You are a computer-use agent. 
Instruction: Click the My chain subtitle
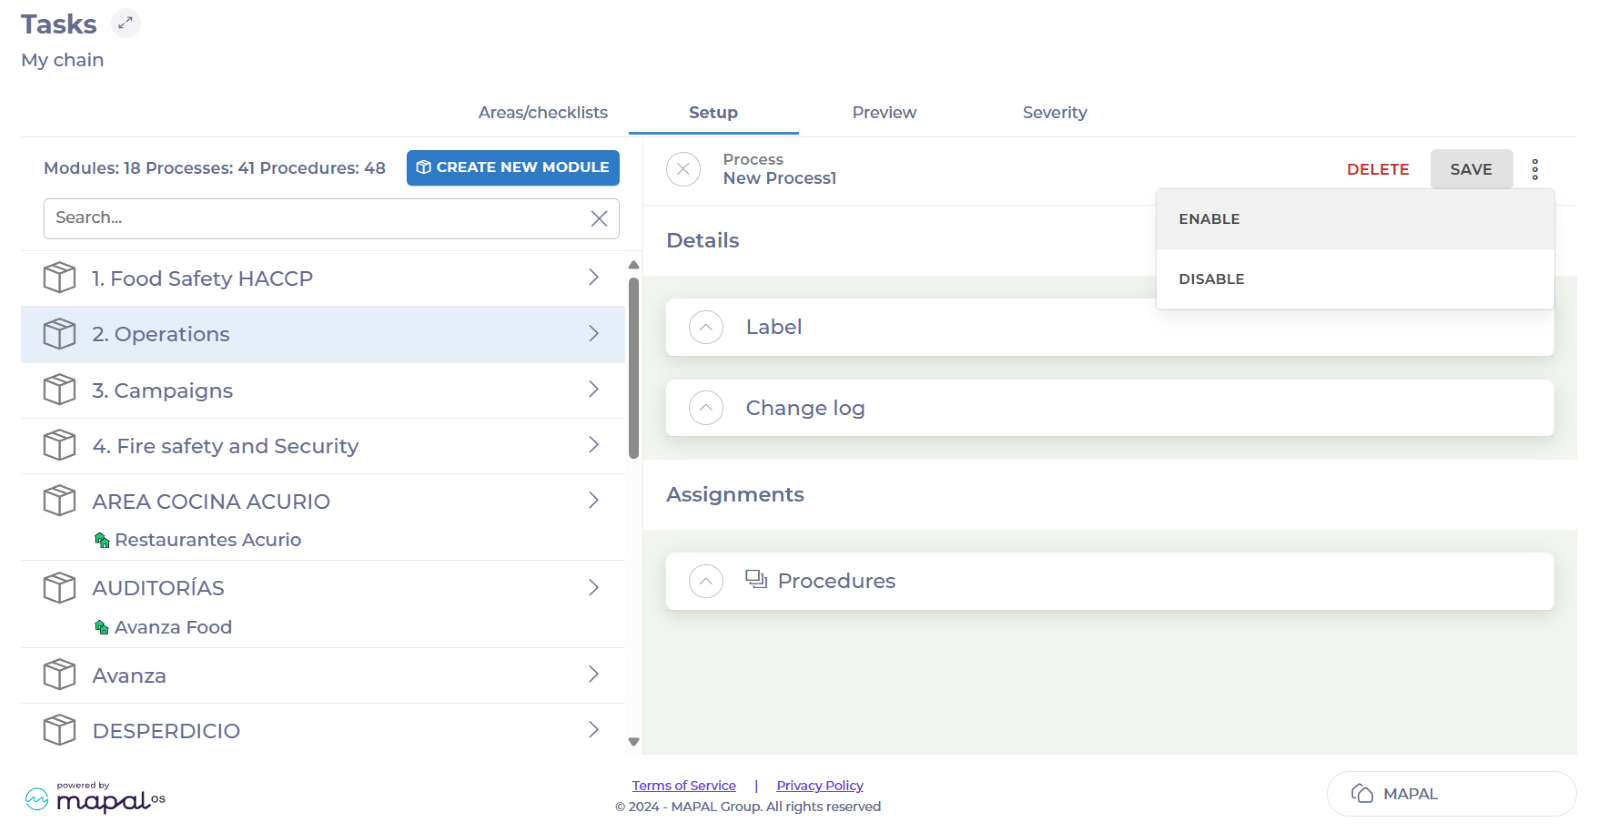coord(62,60)
